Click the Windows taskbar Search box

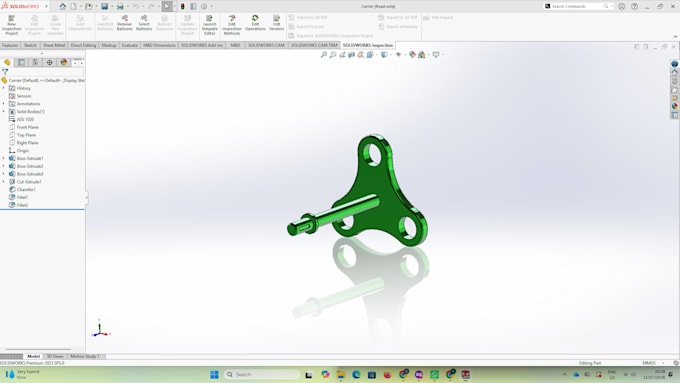262,375
